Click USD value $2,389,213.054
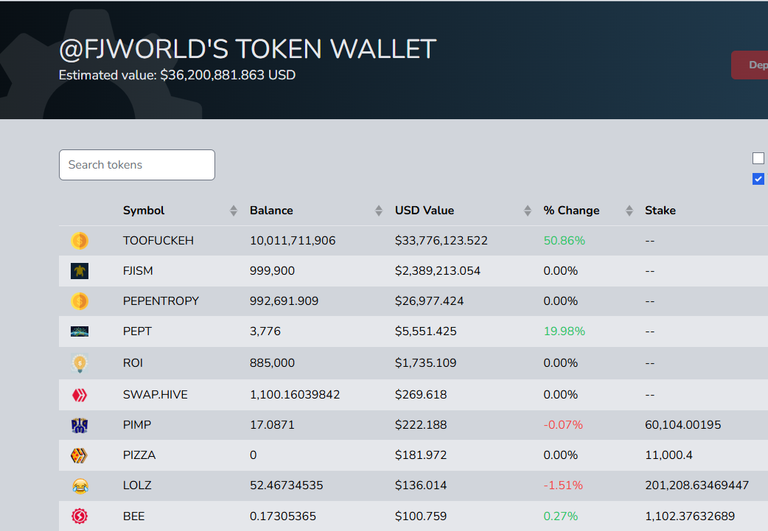This screenshot has width=768, height=531. coord(438,271)
